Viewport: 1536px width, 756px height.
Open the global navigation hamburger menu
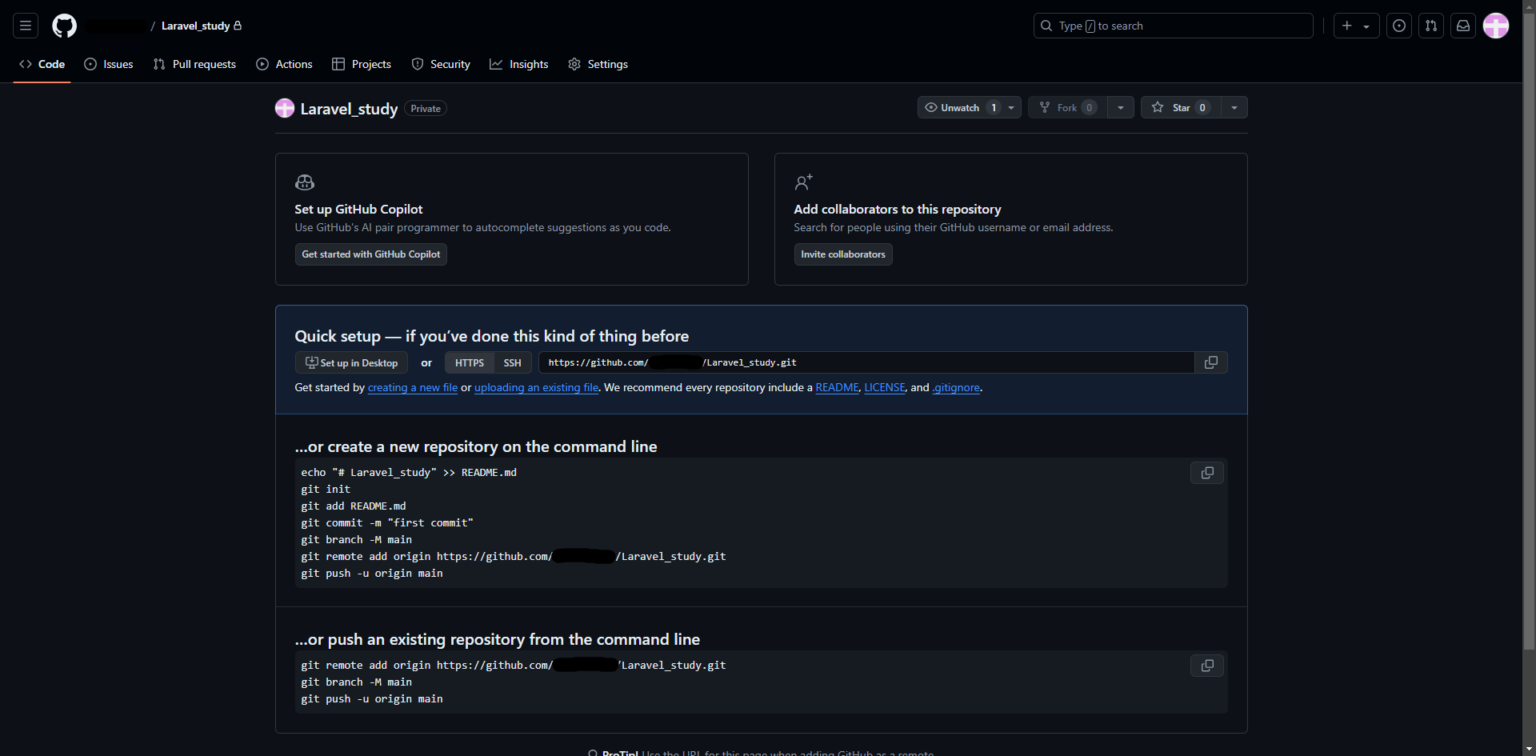tap(25, 25)
